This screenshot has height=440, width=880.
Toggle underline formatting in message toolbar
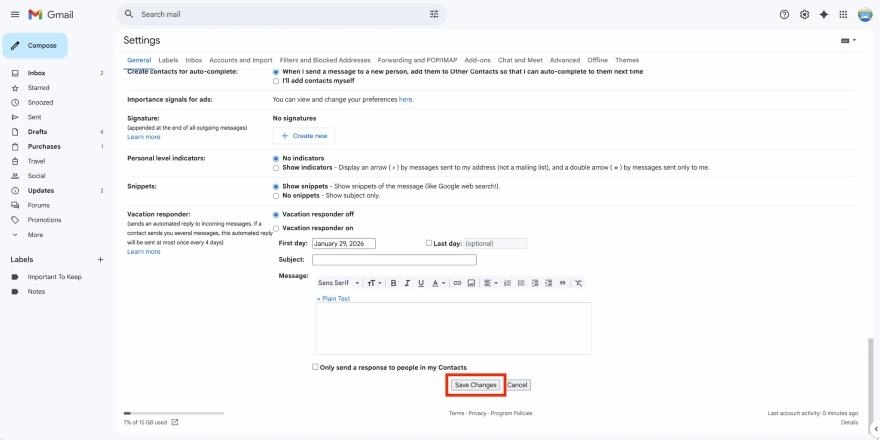tap(421, 283)
